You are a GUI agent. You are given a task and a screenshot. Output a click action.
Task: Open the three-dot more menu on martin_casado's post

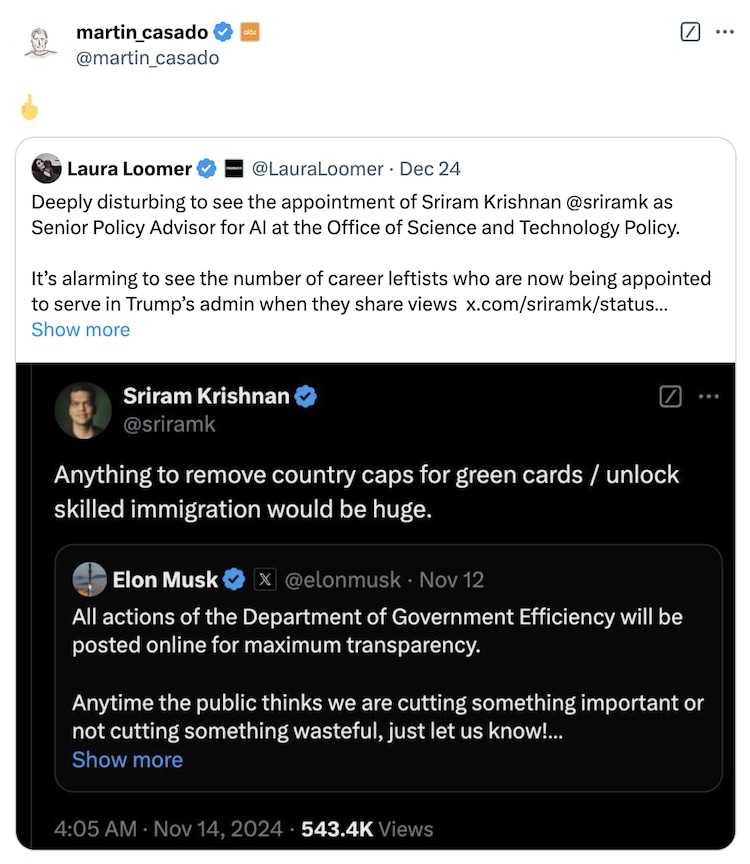pos(725,32)
